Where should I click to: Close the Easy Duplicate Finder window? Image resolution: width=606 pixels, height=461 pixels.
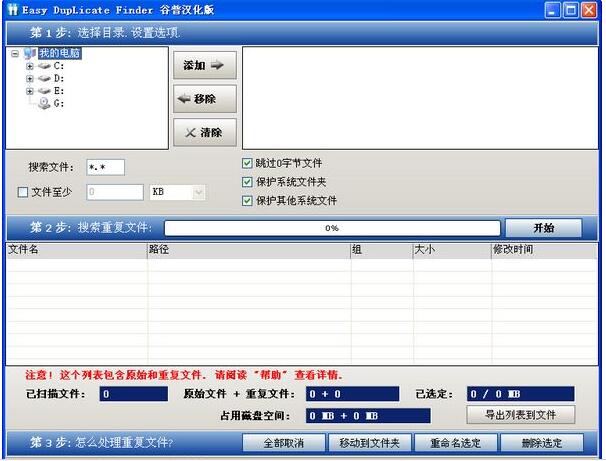[x=589, y=10]
